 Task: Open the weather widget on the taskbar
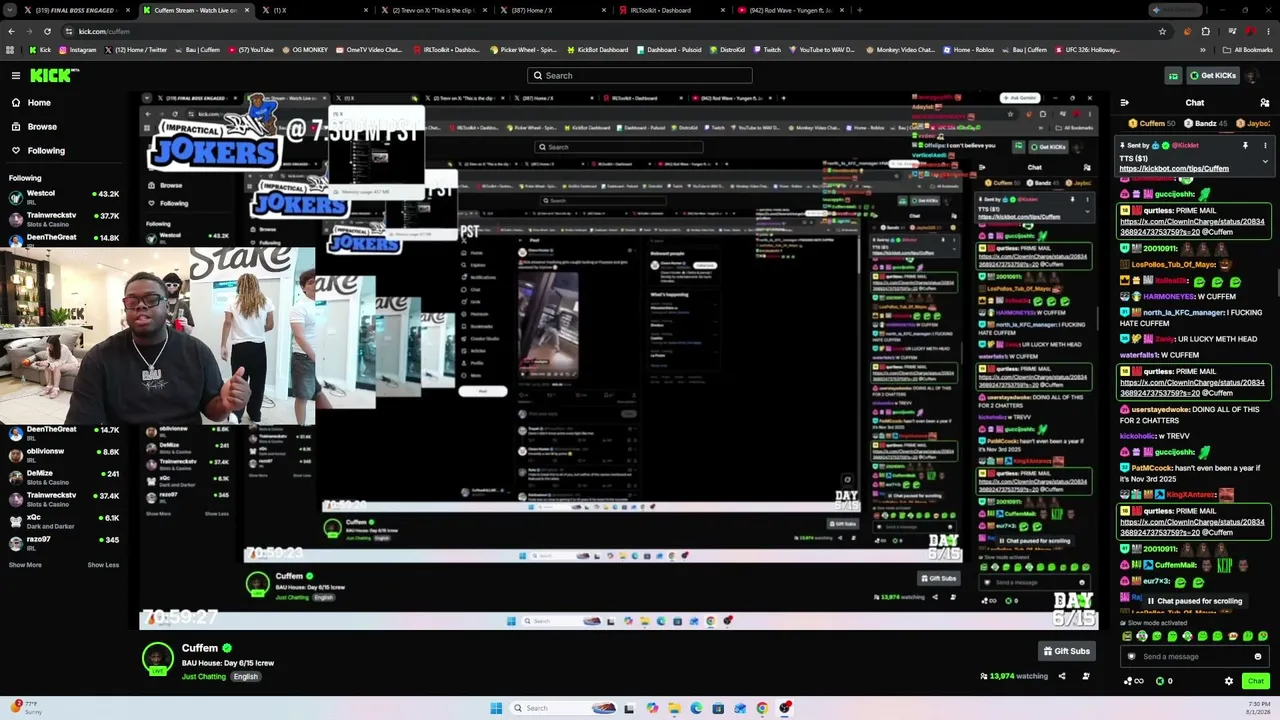[26, 708]
